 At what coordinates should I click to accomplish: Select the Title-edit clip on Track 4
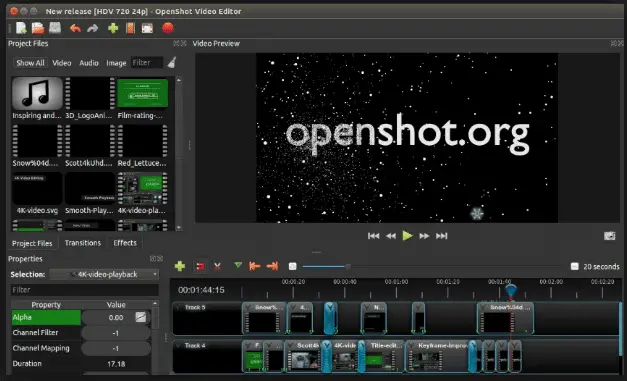click(384, 356)
